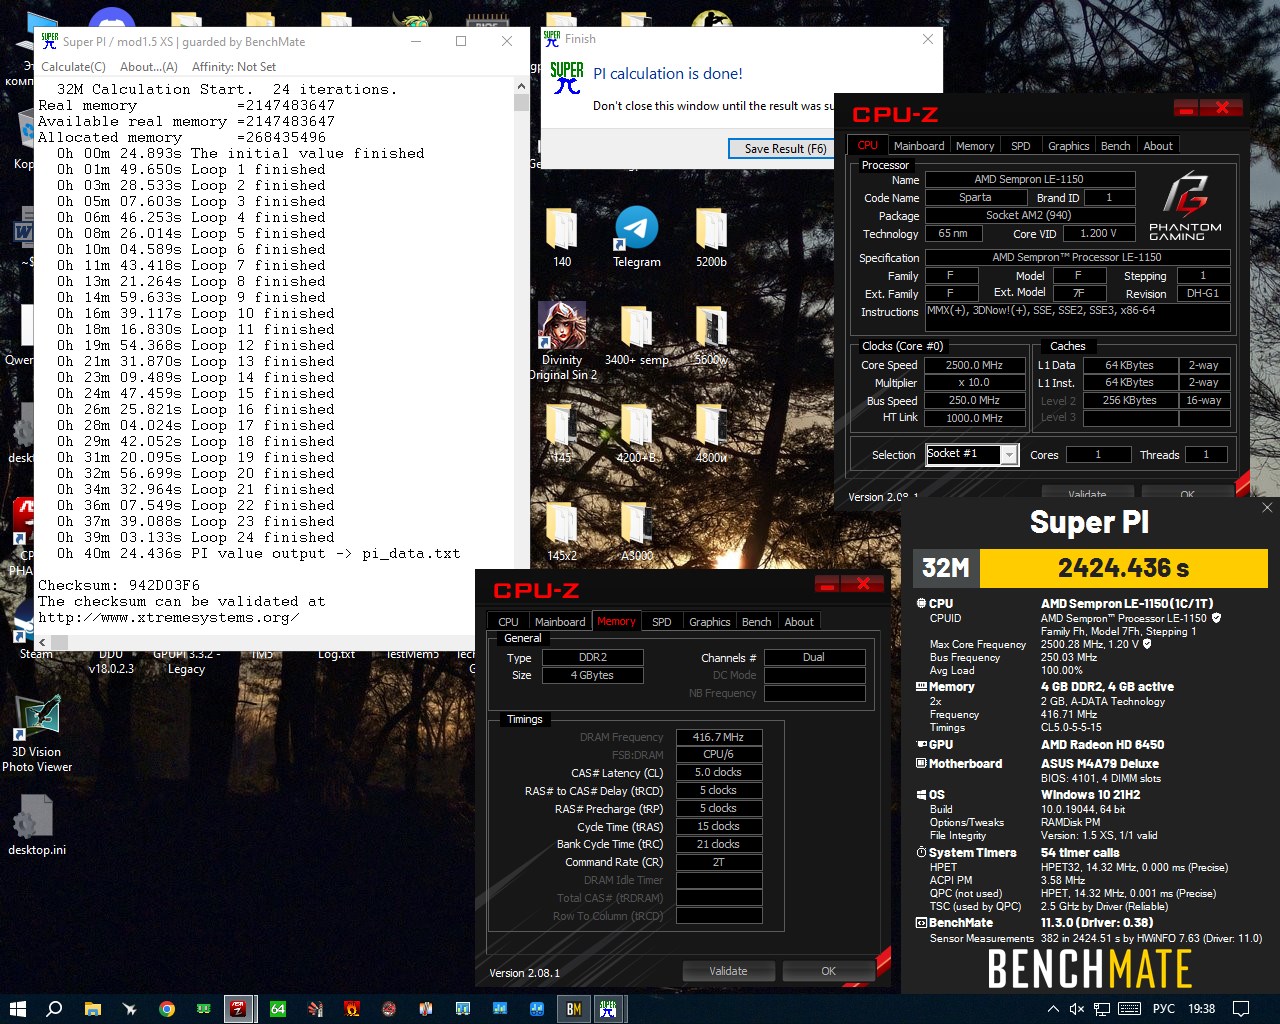Viewport: 1280px width, 1024px height.
Task: Open File Explorer from the taskbar
Action: [x=92, y=1008]
